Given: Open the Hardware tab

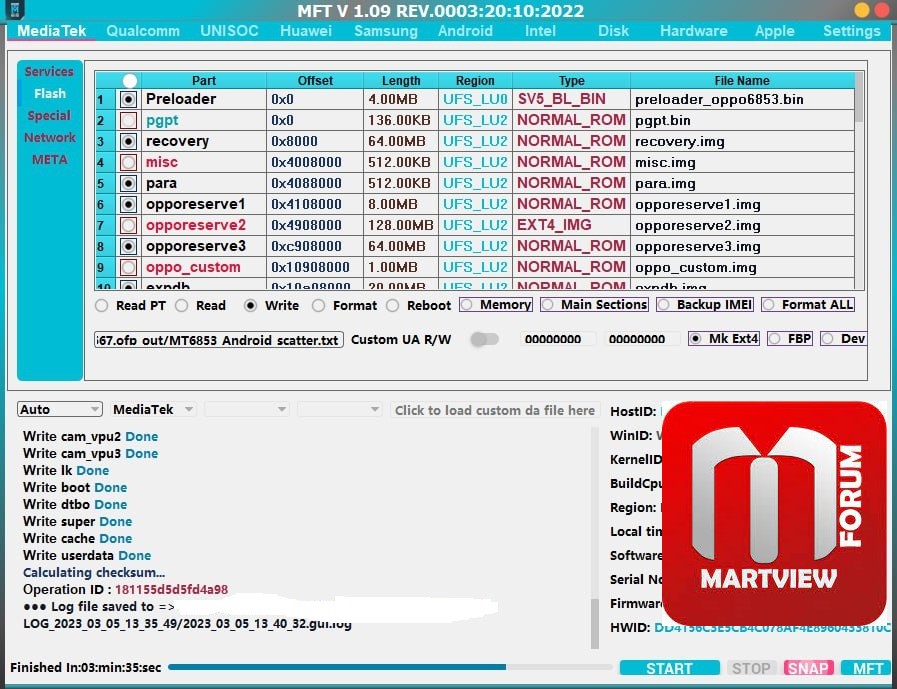Looking at the screenshot, I should (x=693, y=31).
